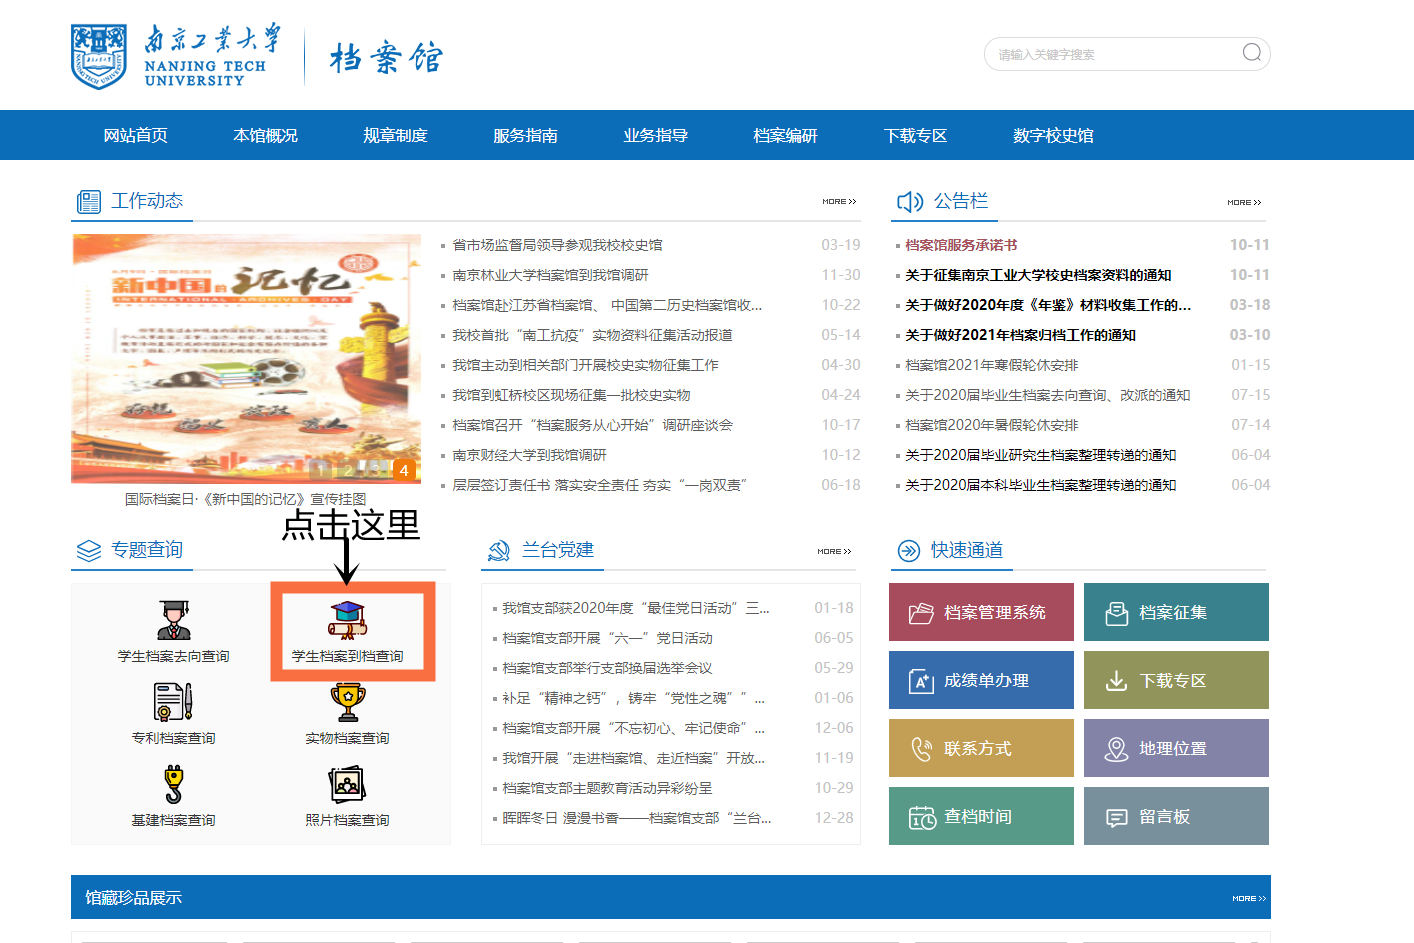Open the infrastructure archive query hook icon
The width and height of the screenshot is (1414, 943).
tap(173, 784)
